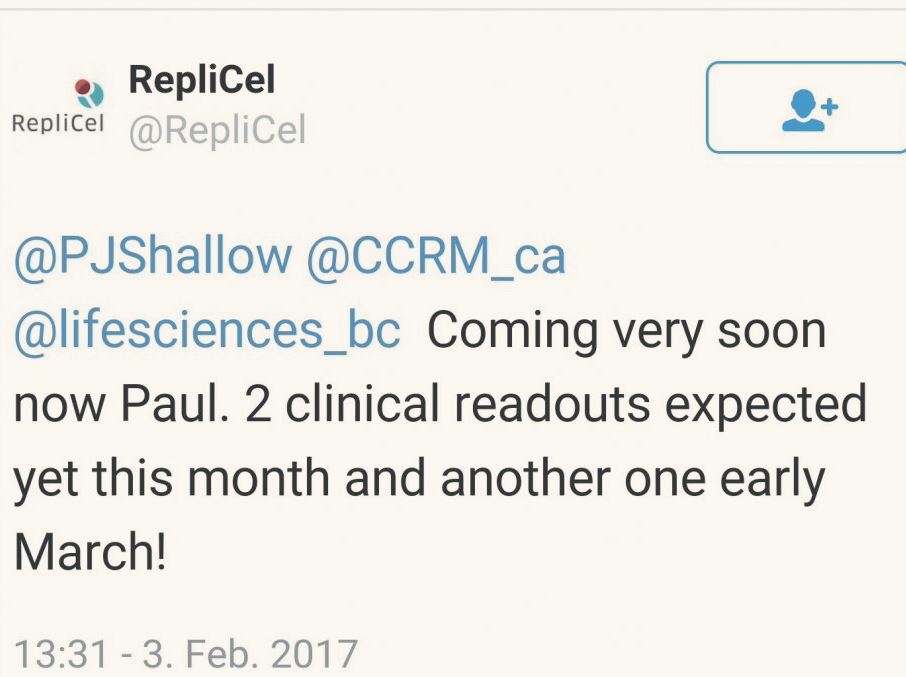Image resolution: width=906 pixels, height=677 pixels.
Task: Open the @PJShallow mention
Action: pos(152,256)
